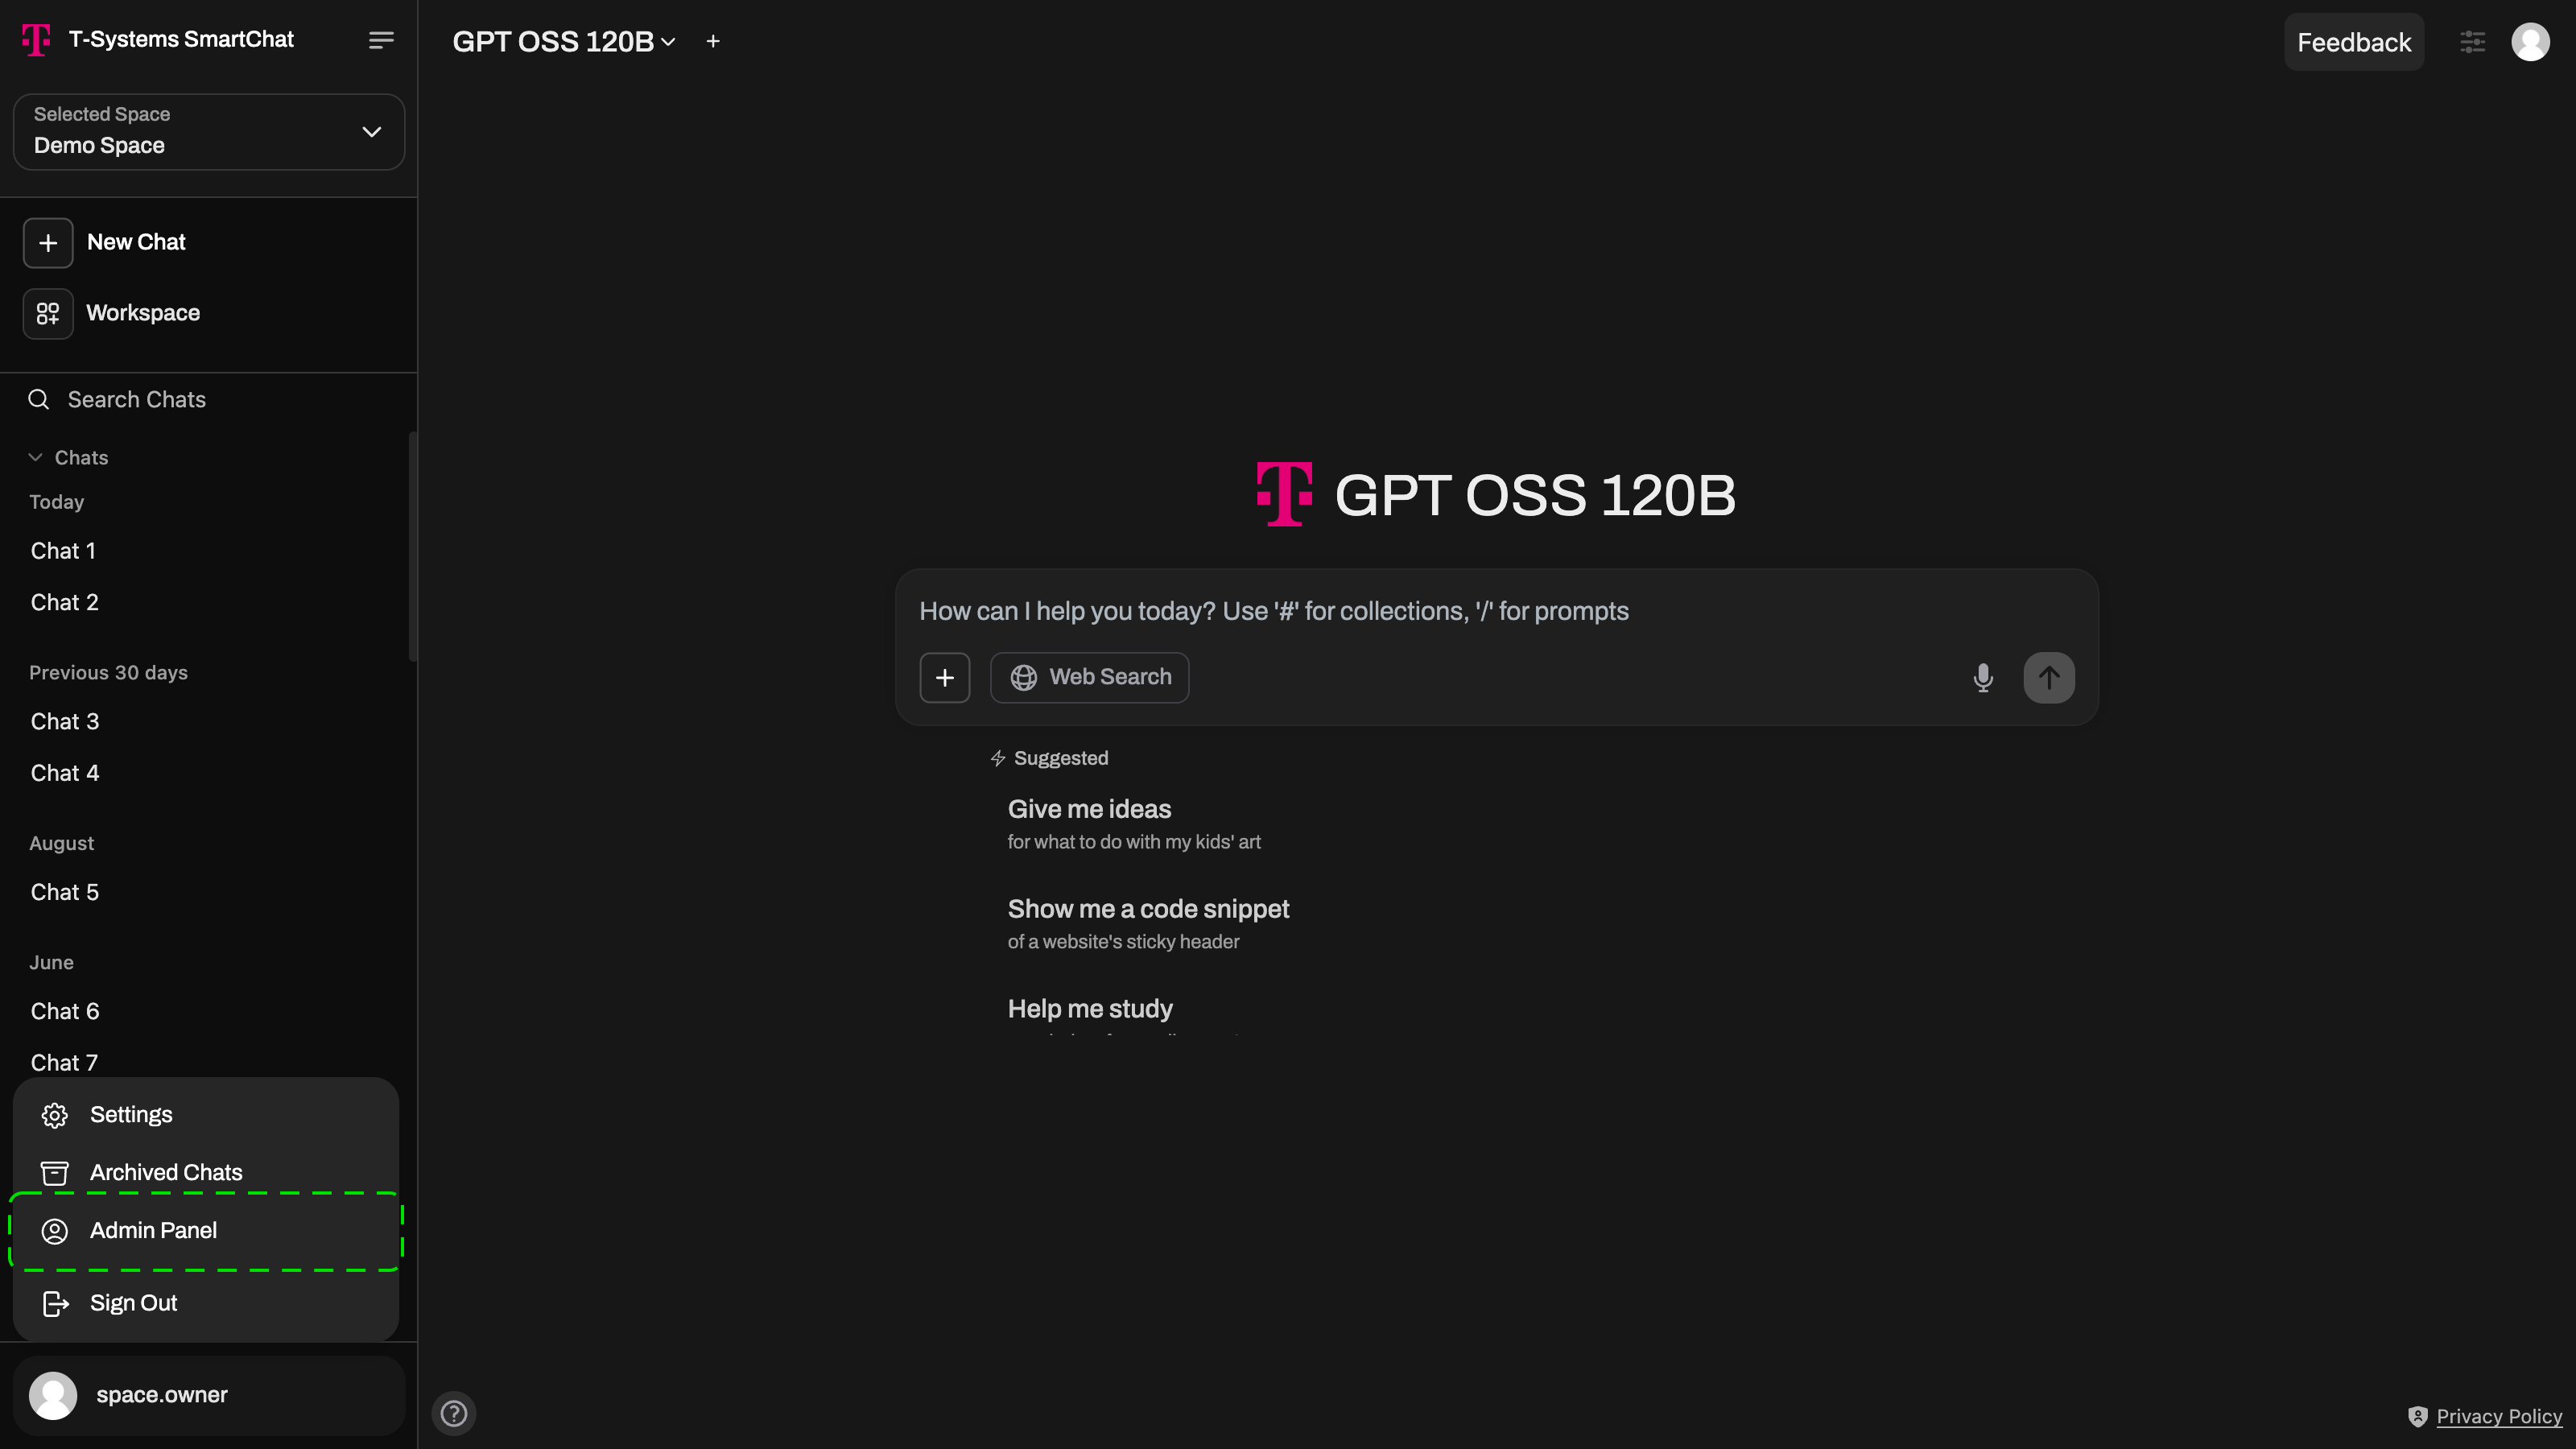
Task: Choose Archived Chats menu entry
Action: click(x=206, y=1173)
